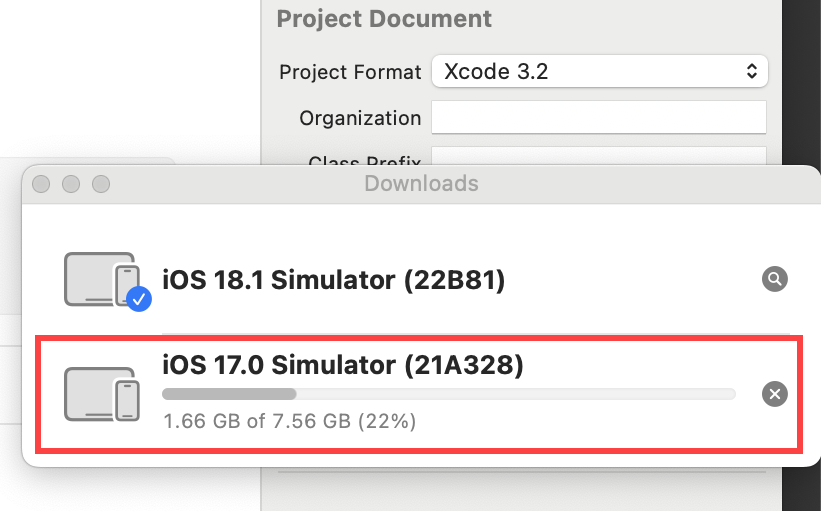The image size is (821, 511).
Task: Focus the Class Prefix text field
Action: (x=599, y=156)
